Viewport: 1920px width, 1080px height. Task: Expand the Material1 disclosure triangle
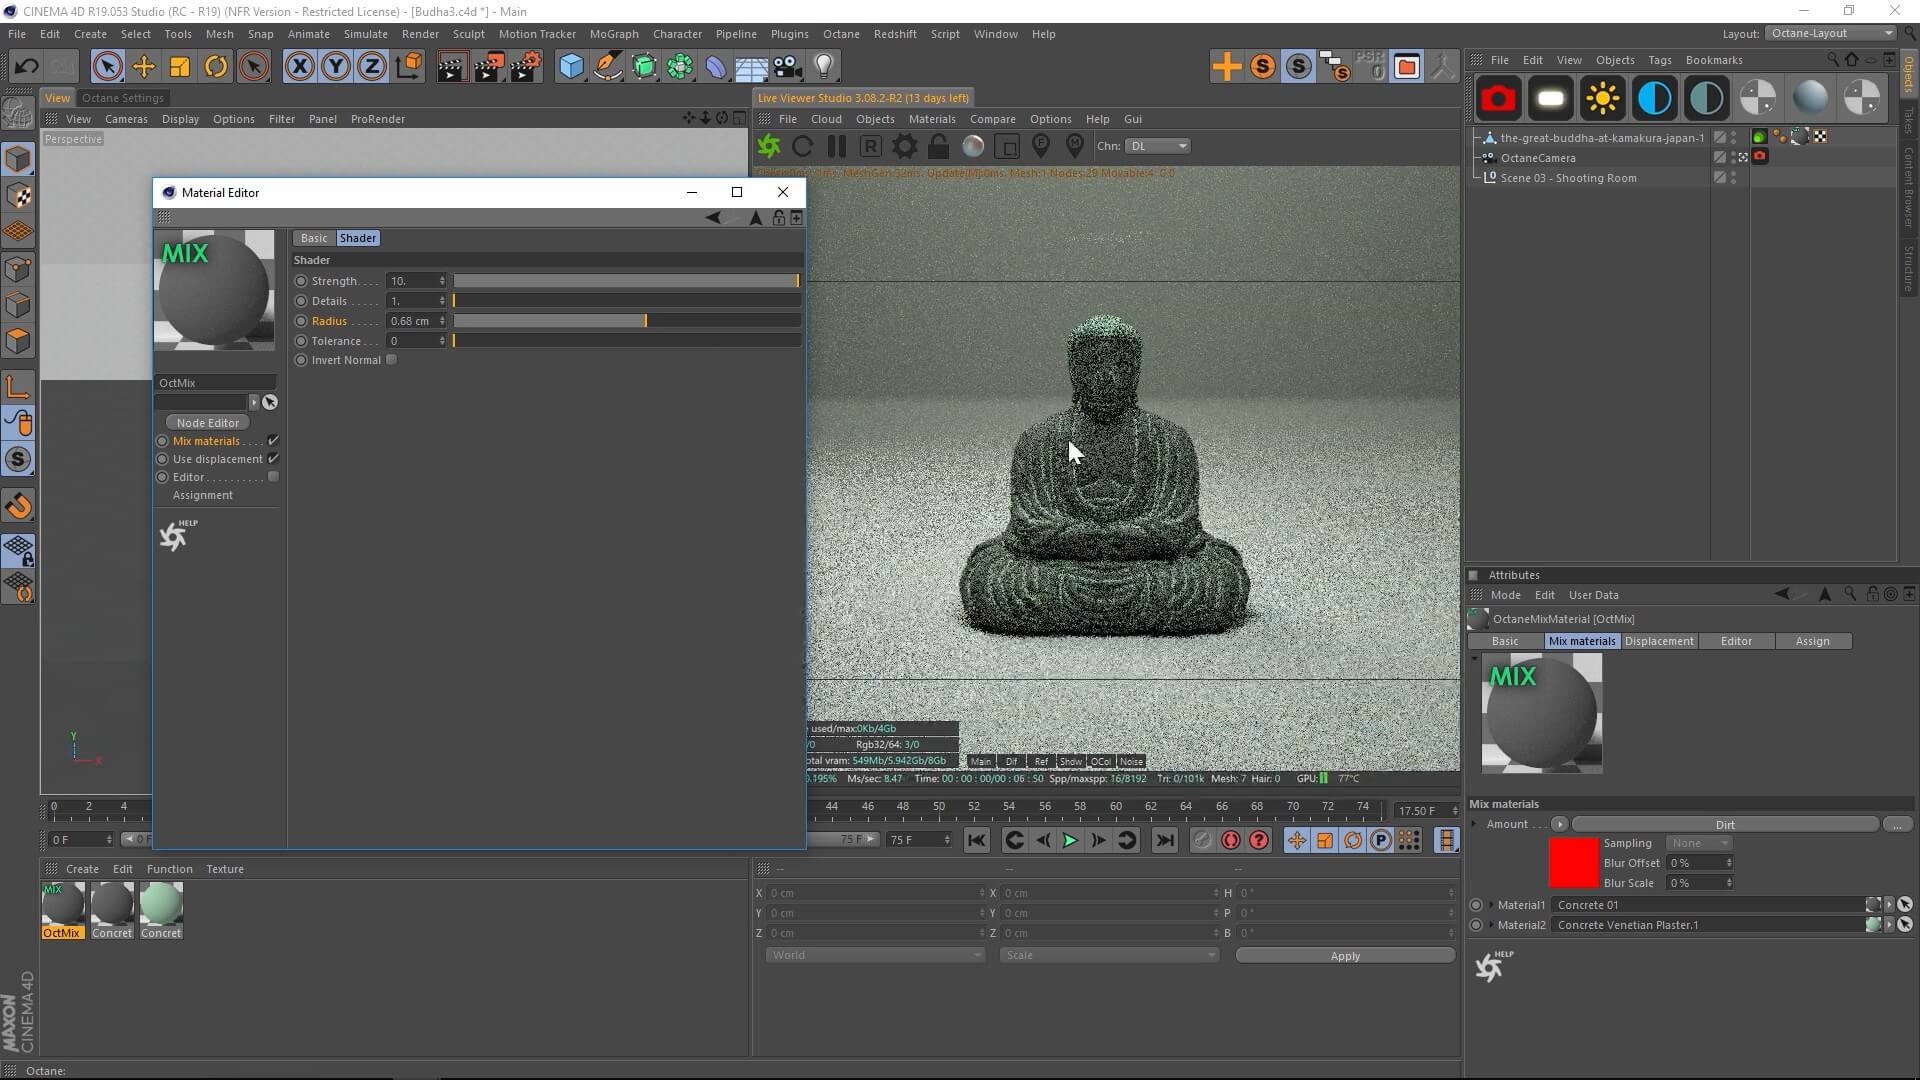(x=1491, y=905)
